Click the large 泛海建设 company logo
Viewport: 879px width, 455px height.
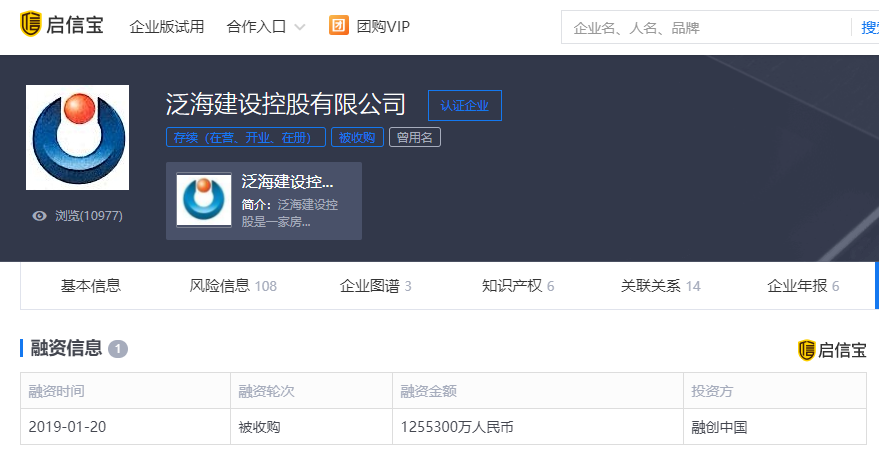coord(77,138)
